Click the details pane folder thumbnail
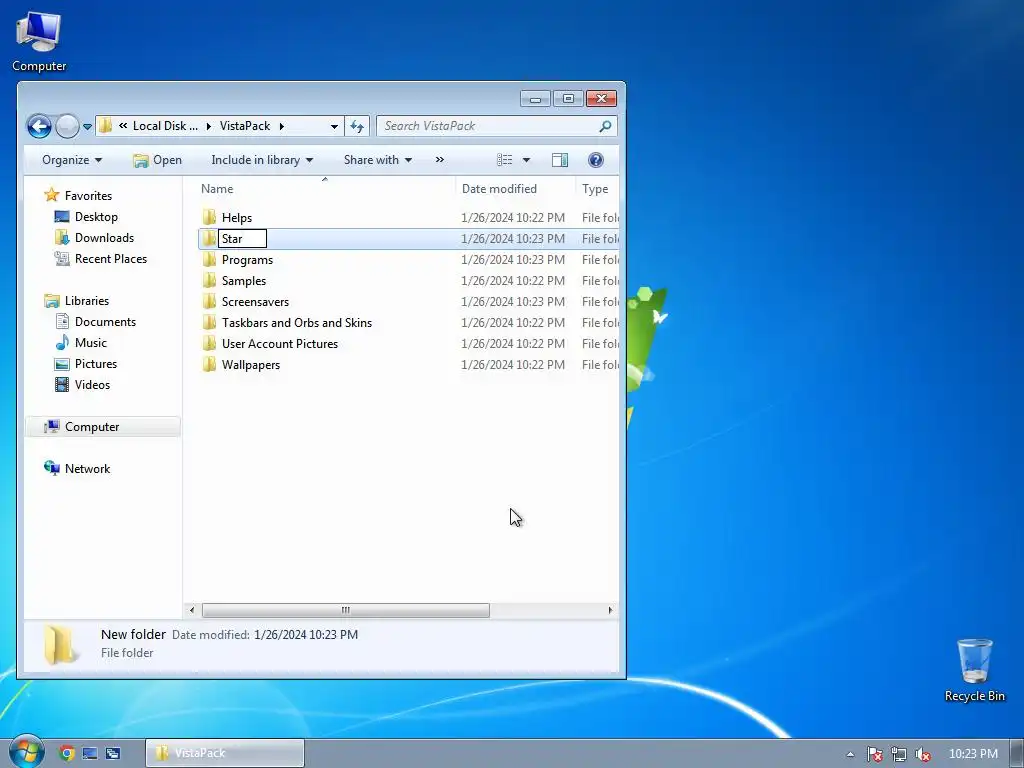This screenshot has width=1024, height=768. 60,644
